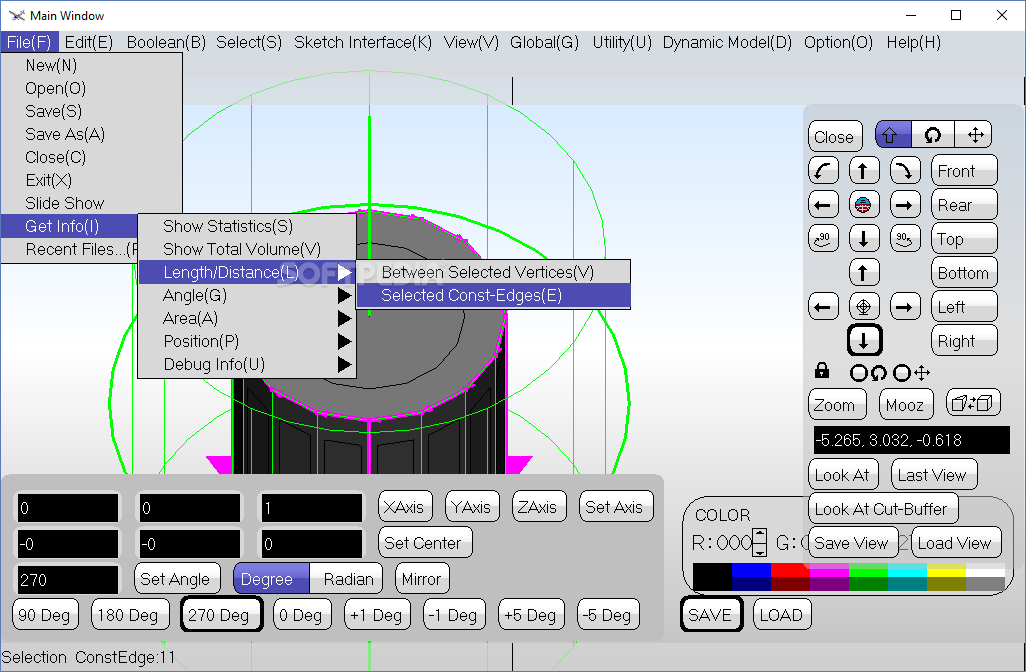The height and width of the screenshot is (672, 1026).
Task: Click the left arrow beside the globe icon
Action: point(823,205)
